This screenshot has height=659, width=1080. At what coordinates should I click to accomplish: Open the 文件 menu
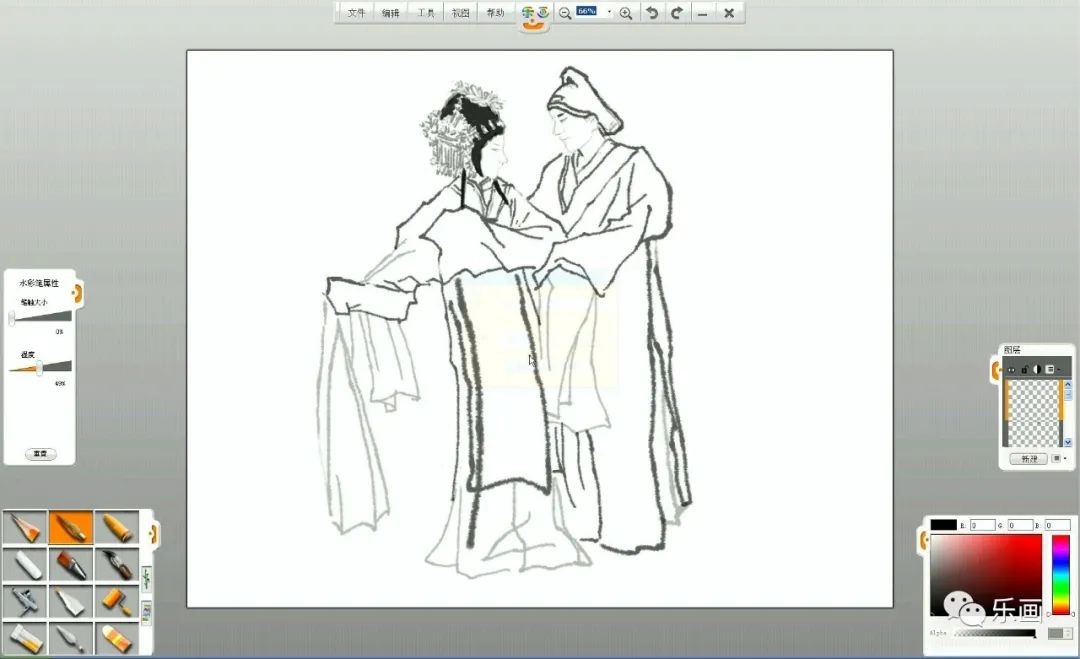coord(357,13)
